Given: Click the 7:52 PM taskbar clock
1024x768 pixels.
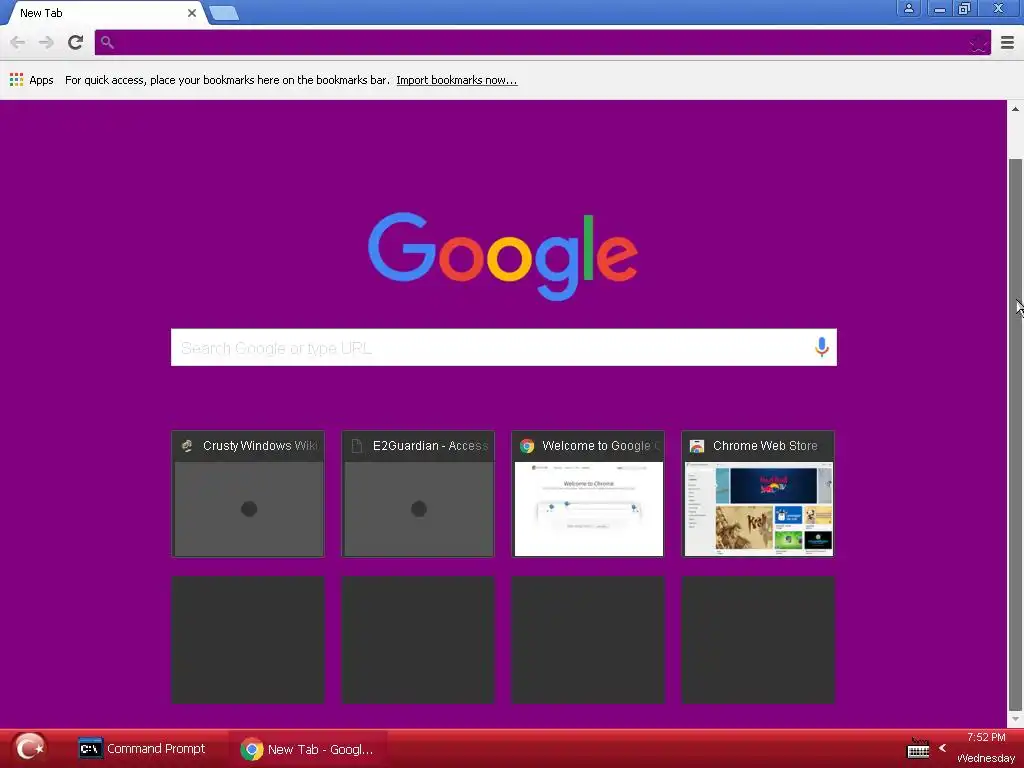Looking at the screenshot, I should [x=986, y=737].
